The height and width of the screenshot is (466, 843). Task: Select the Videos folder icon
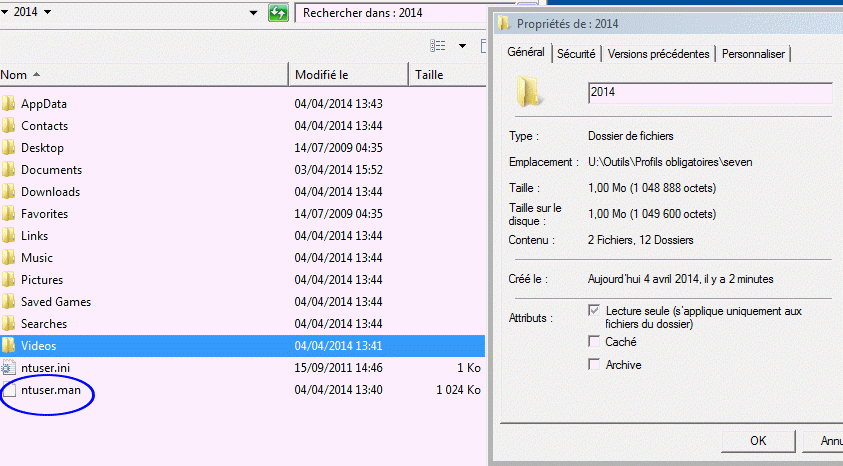click(8, 345)
